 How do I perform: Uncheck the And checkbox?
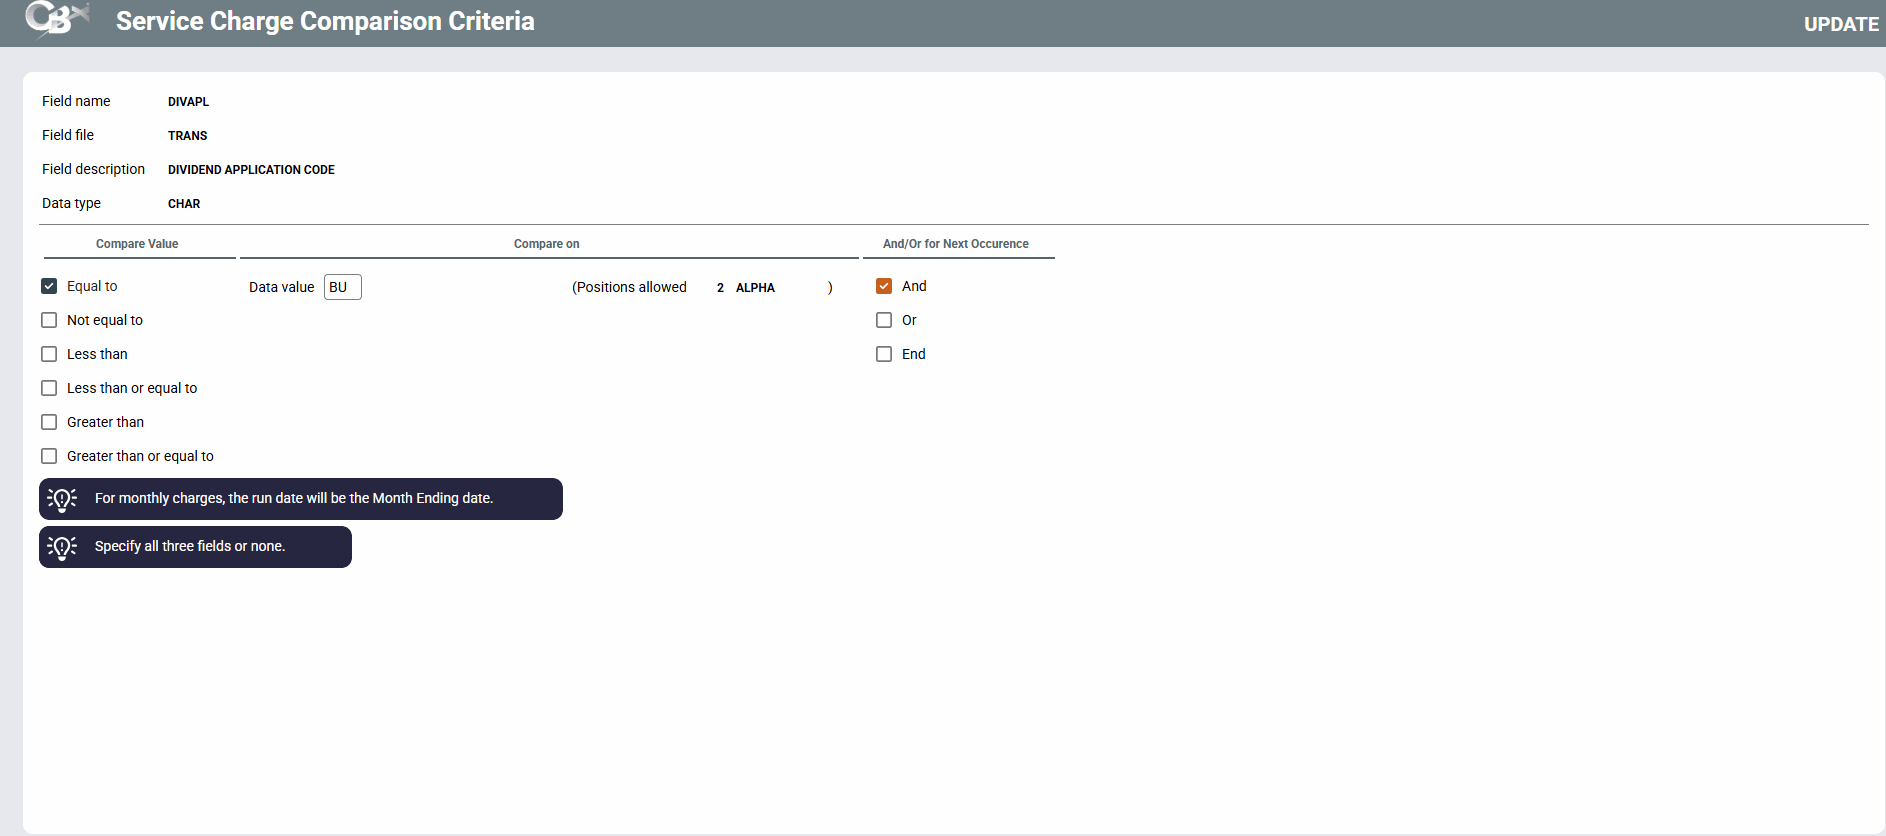(x=884, y=286)
